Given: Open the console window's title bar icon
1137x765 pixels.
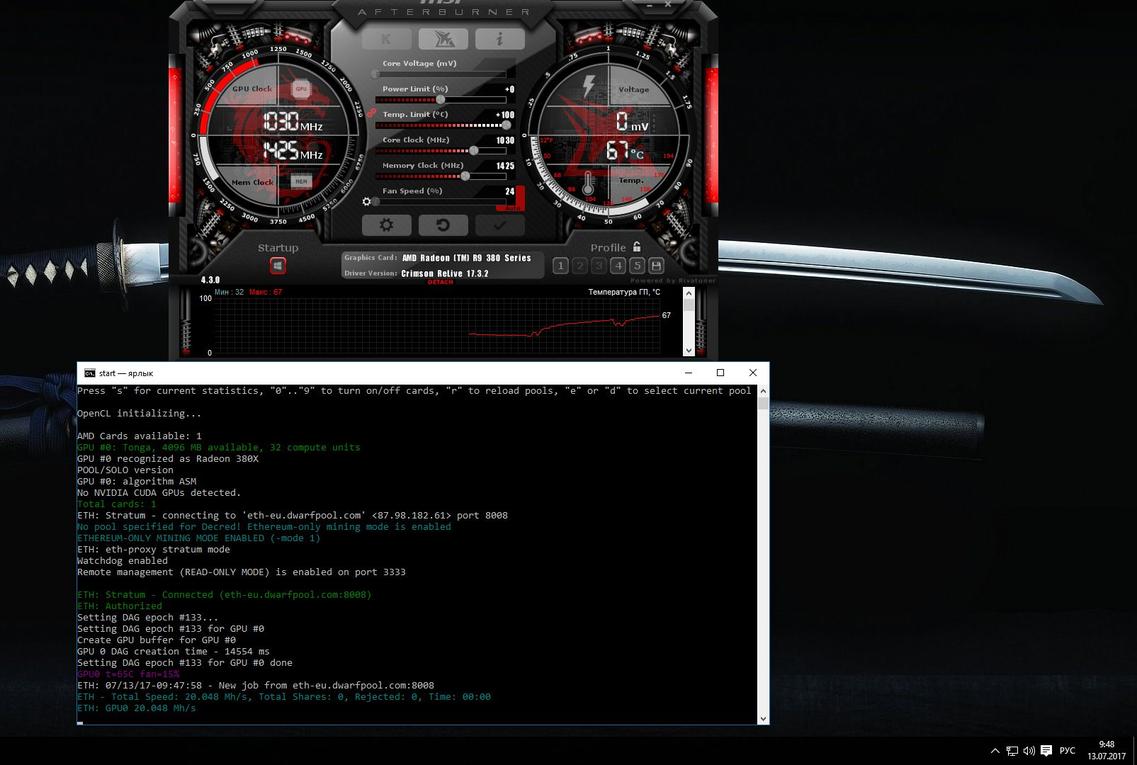Looking at the screenshot, I should tap(89, 373).
